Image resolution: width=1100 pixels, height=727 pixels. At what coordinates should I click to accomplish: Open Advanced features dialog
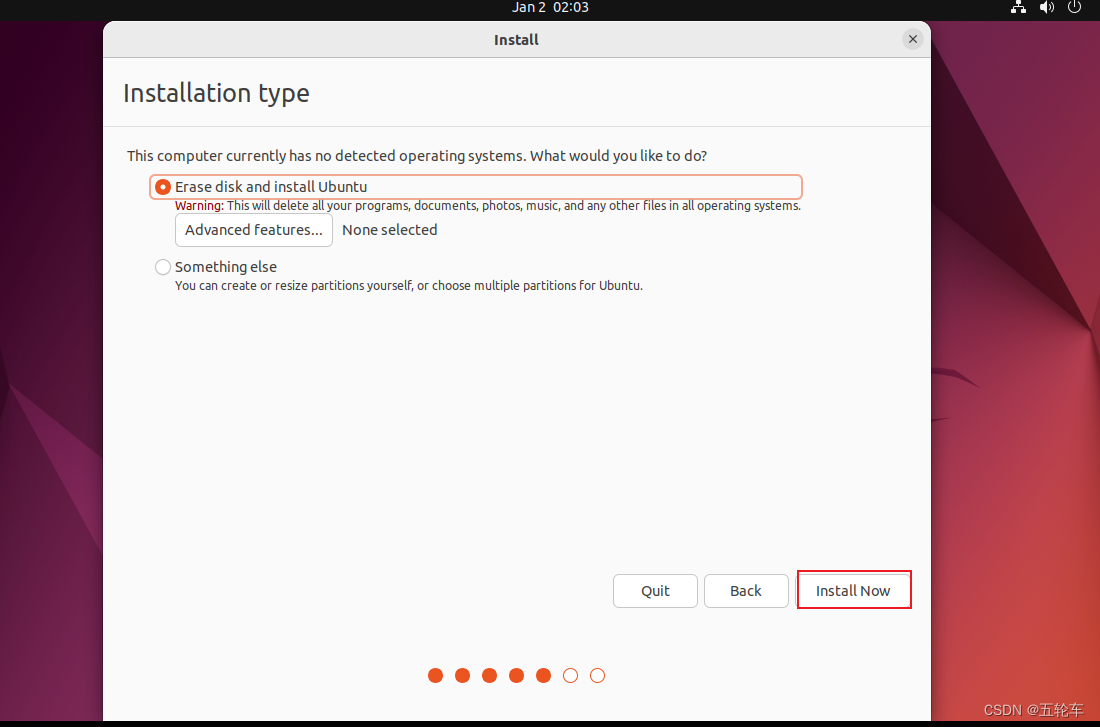pyautogui.click(x=254, y=230)
